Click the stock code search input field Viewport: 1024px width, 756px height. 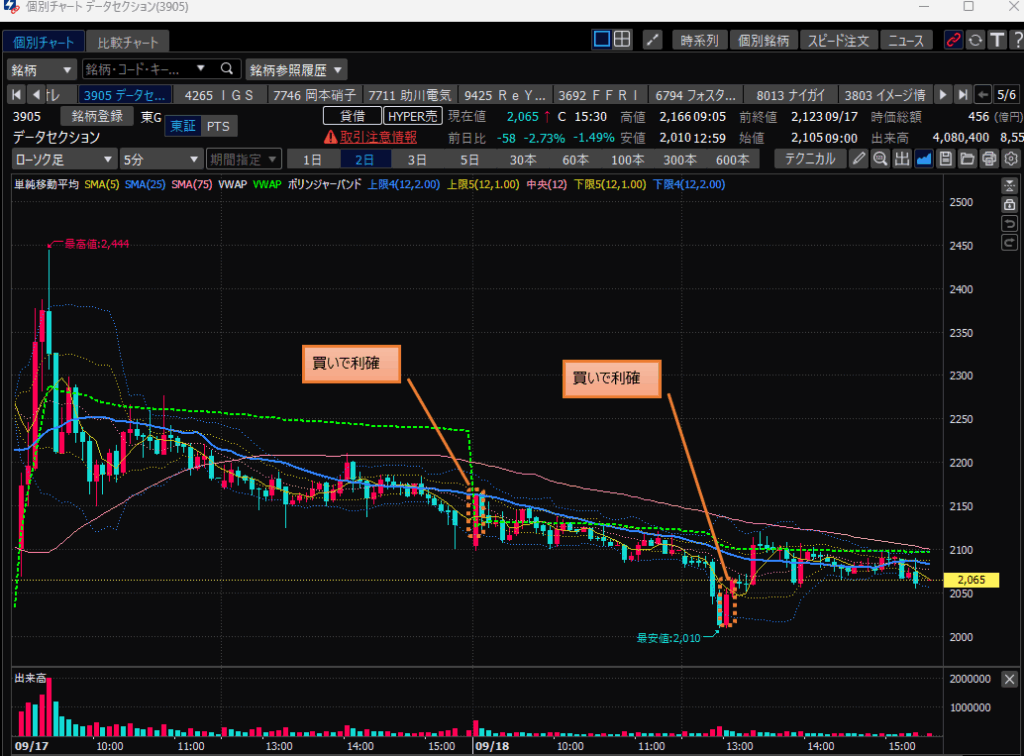(x=140, y=69)
